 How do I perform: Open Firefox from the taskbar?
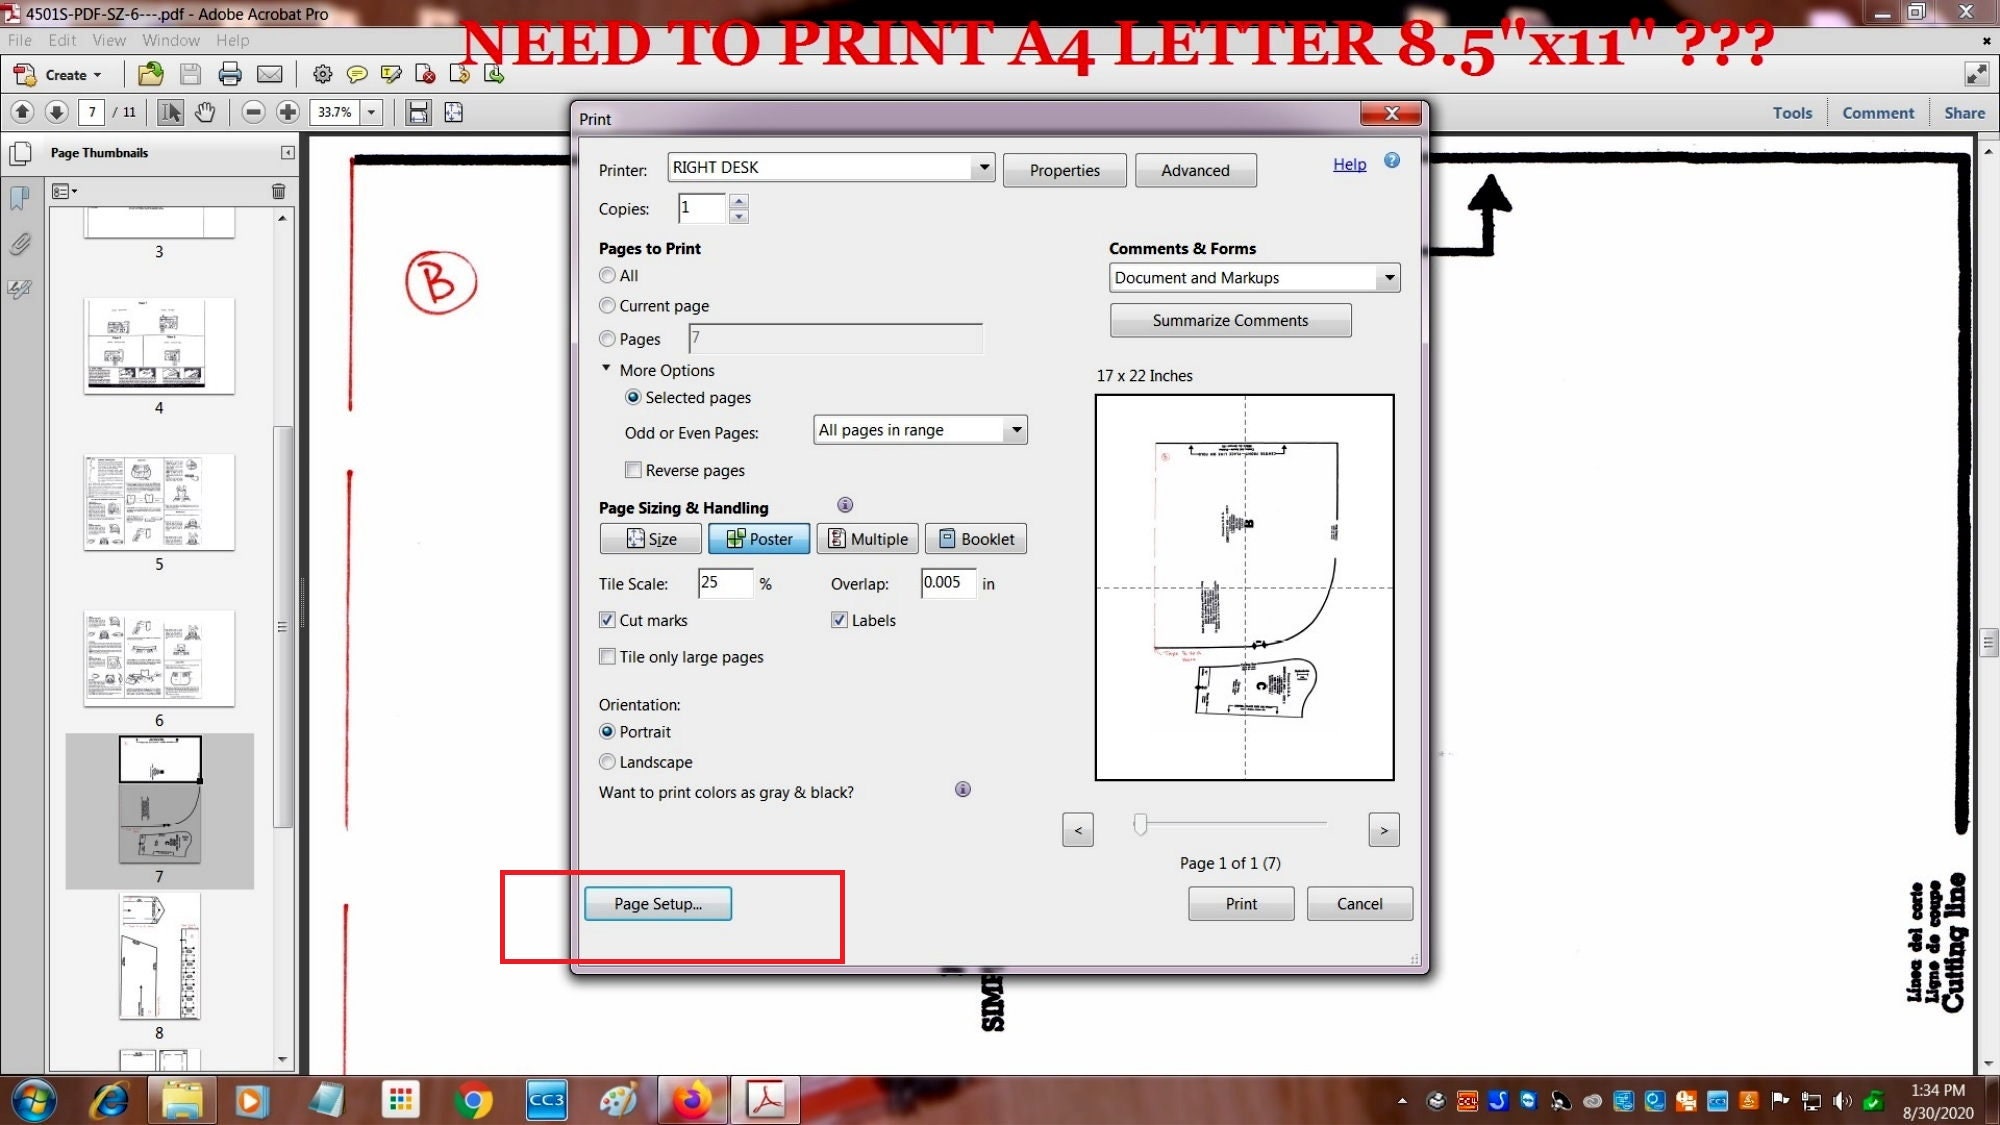click(x=692, y=1101)
